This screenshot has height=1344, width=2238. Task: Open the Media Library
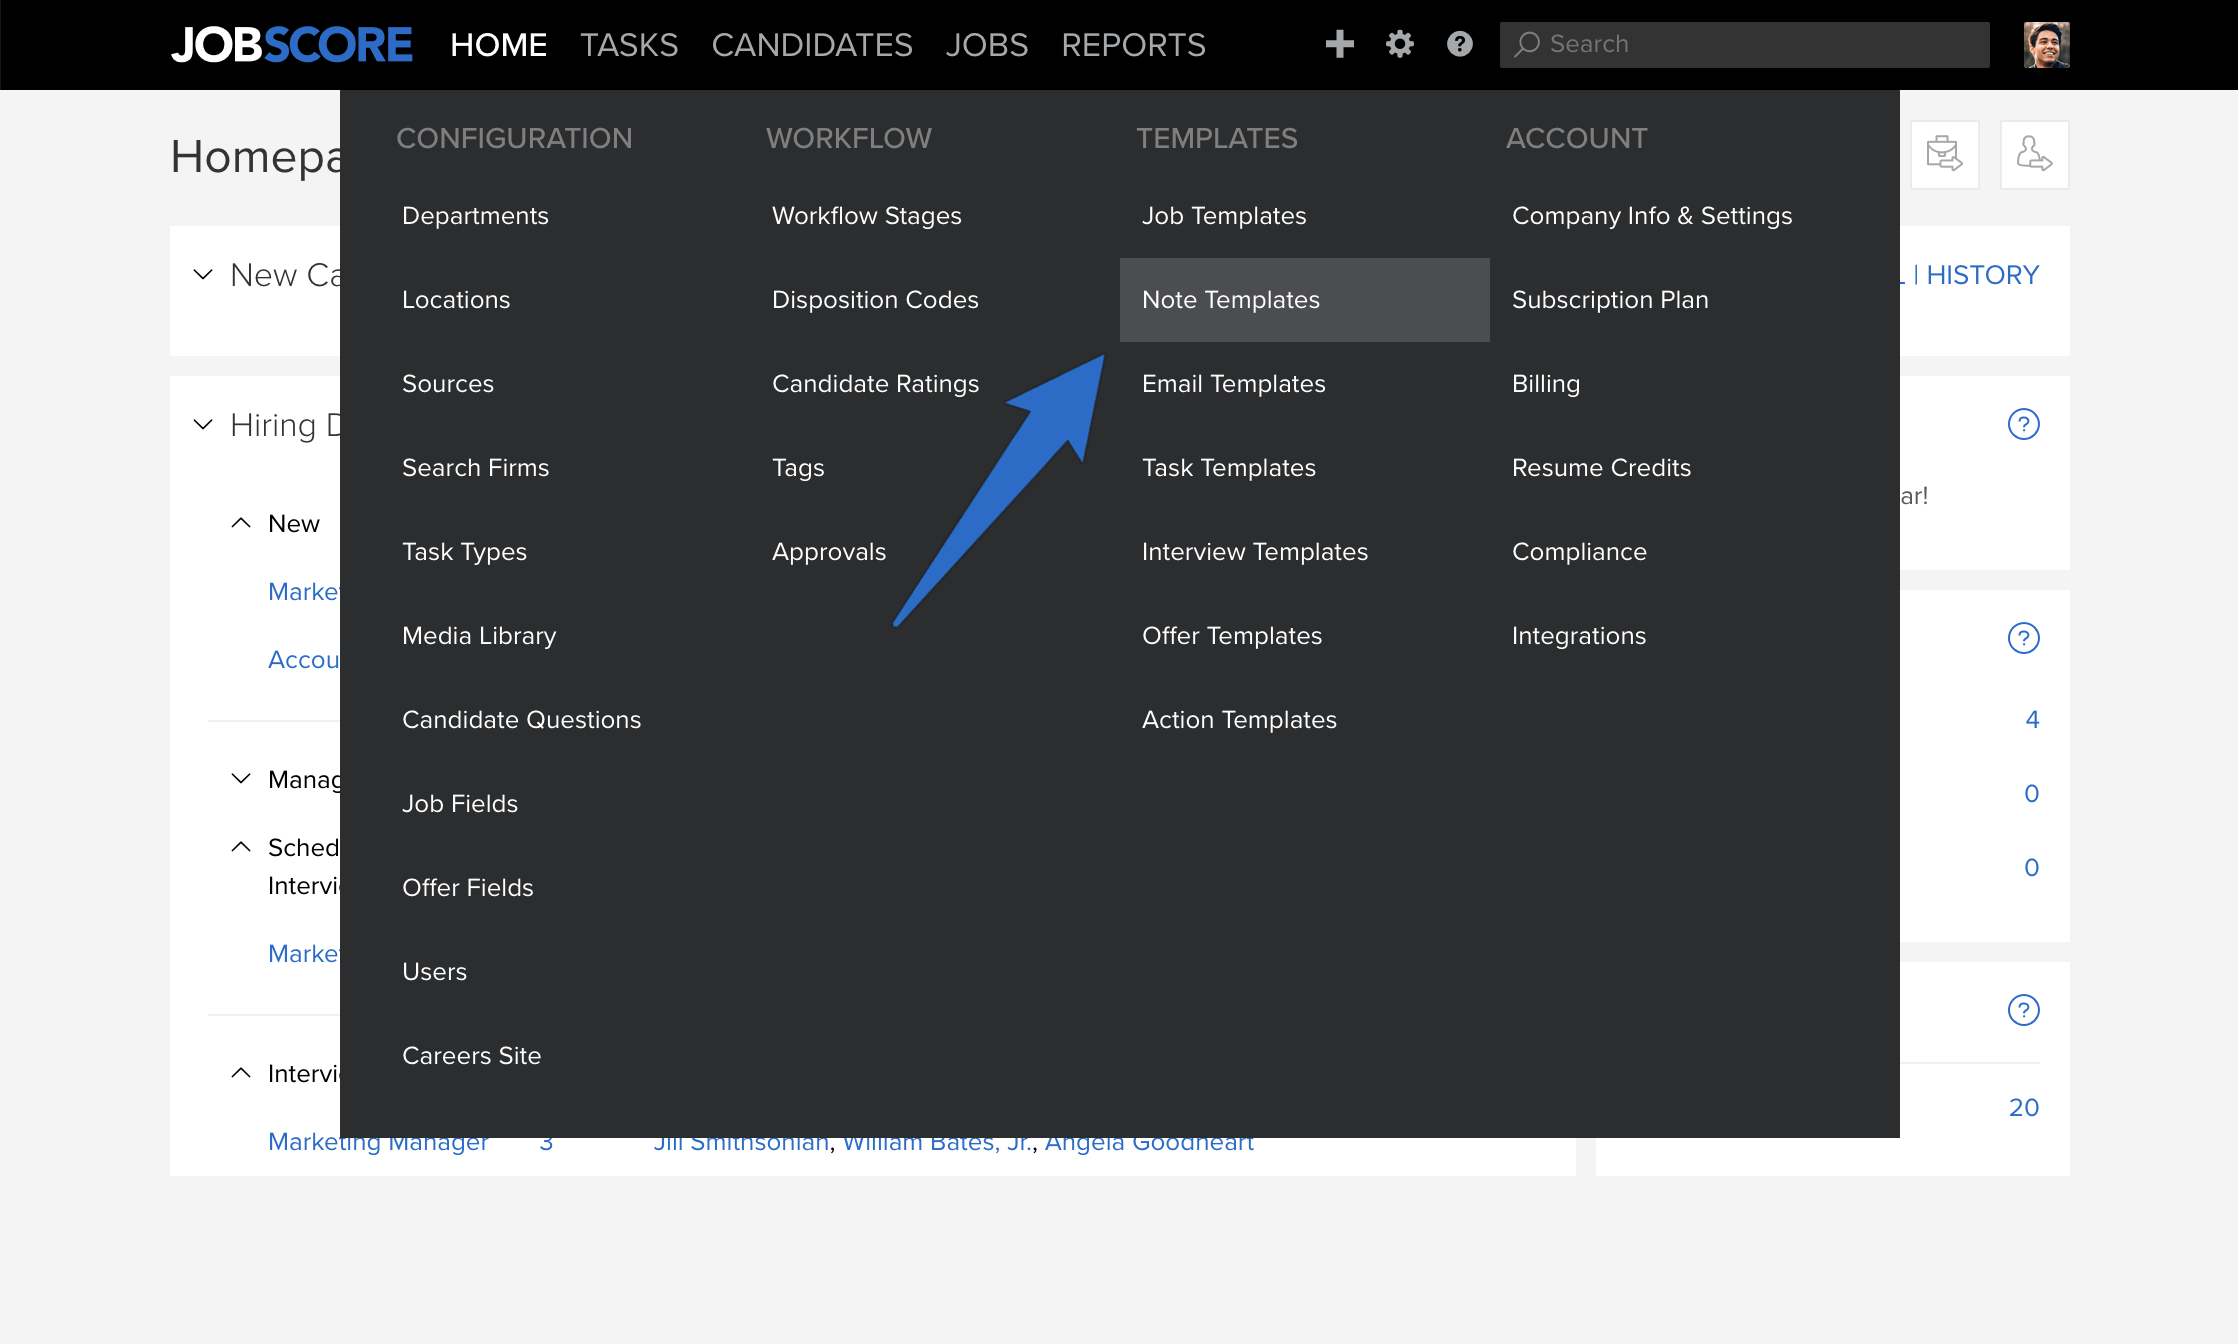pyautogui.click(x=479, y=636)
